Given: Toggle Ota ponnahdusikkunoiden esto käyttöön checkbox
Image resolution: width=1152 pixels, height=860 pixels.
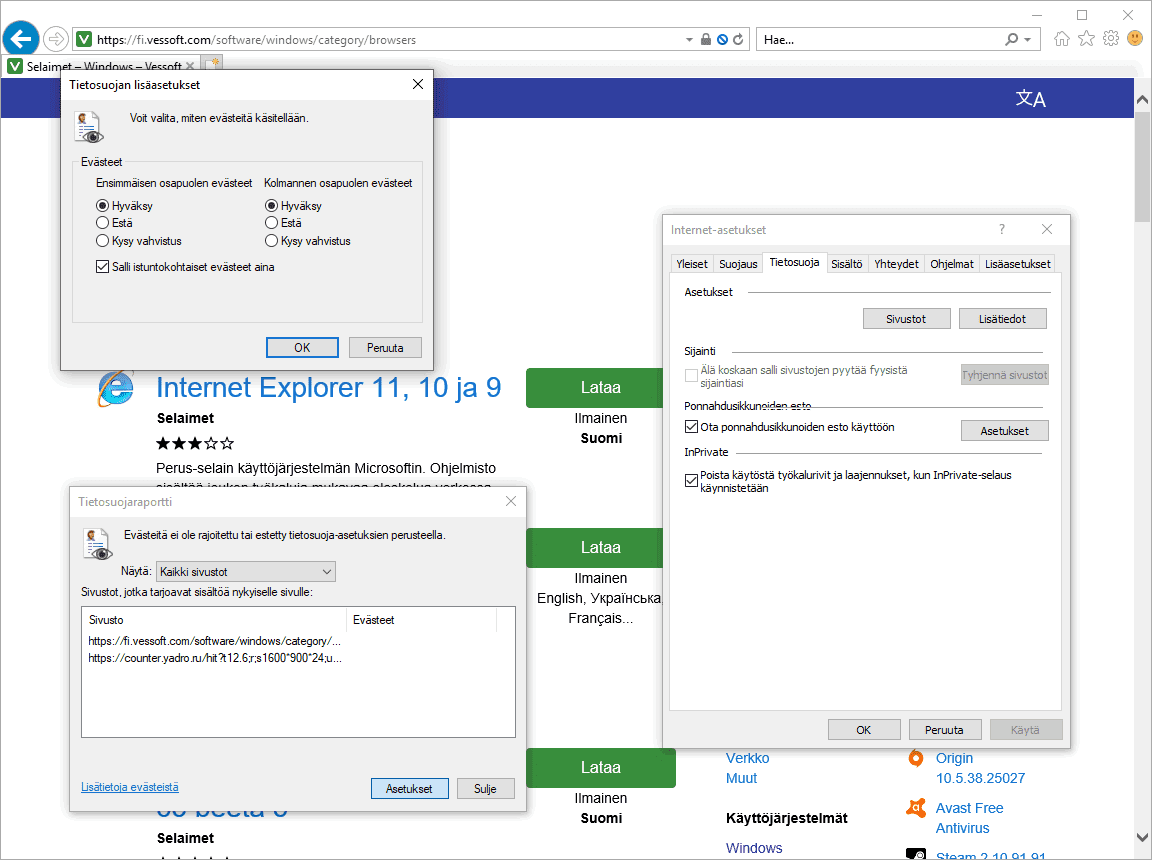Looking at the screenshot, I should coord(691,427).
